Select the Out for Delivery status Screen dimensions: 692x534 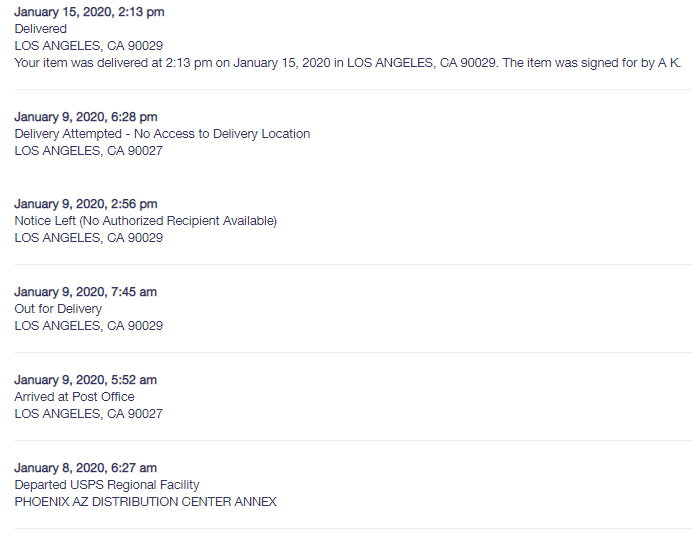point(58,308)
